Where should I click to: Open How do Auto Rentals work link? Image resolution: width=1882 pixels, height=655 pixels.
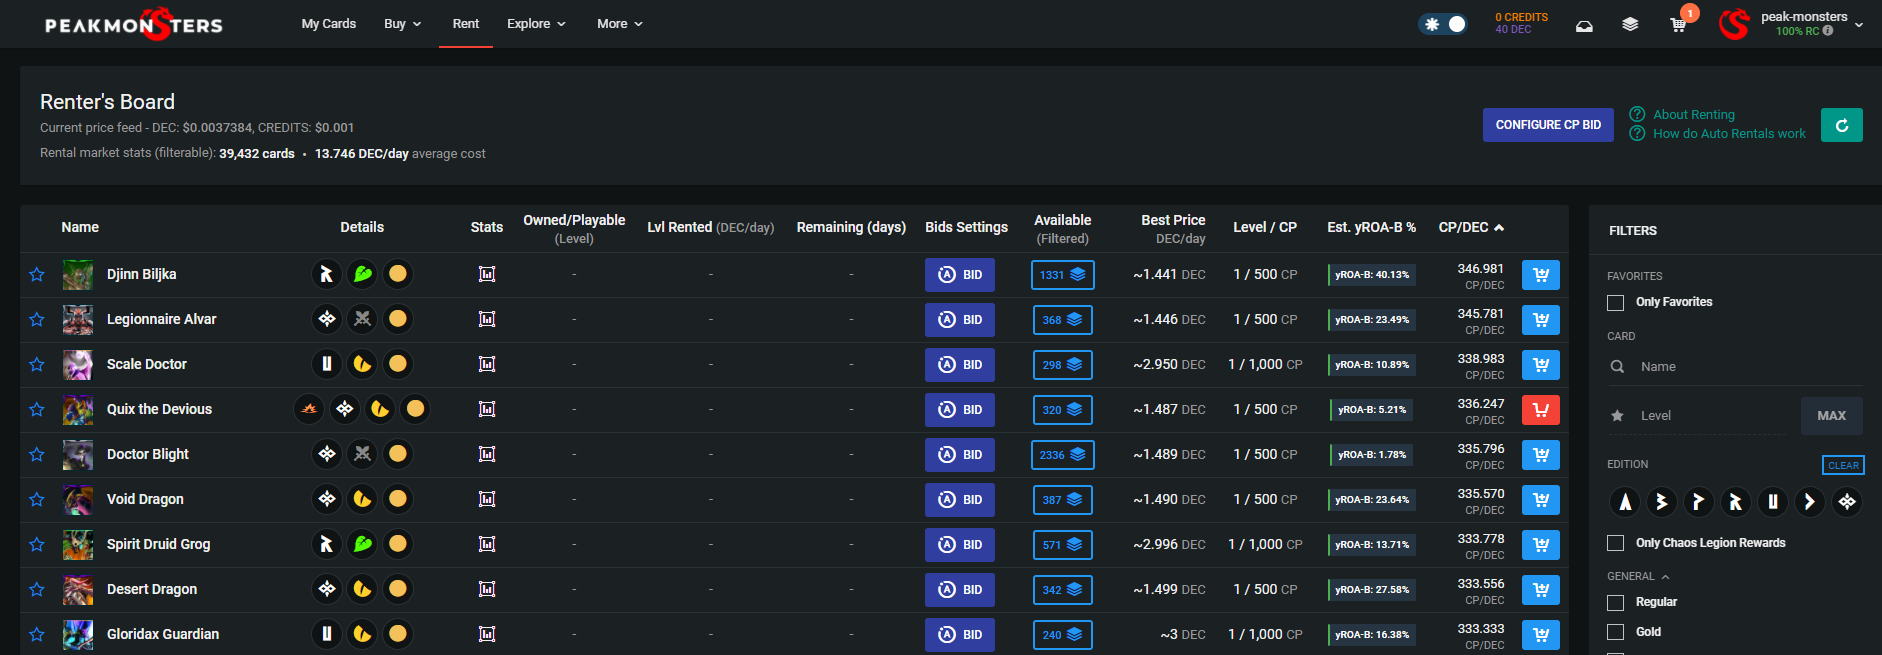pos(1729,134)
